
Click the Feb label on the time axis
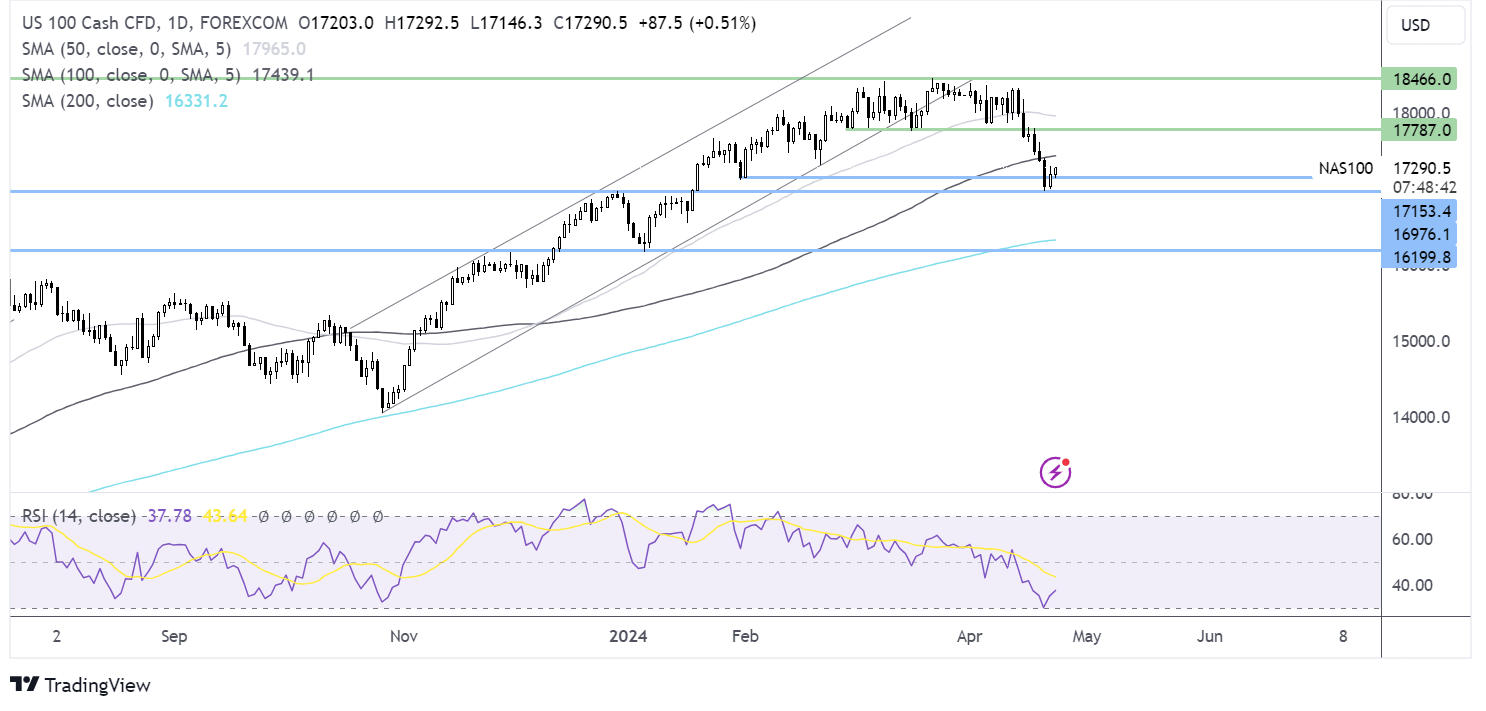(x=743, y=636)
